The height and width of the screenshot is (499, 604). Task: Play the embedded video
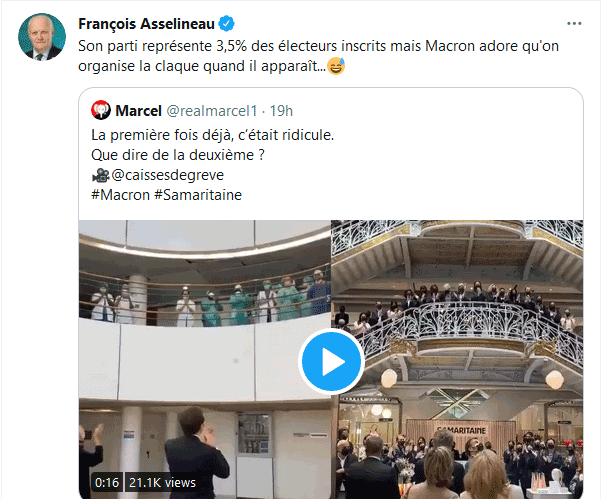(x=331, y=361)
